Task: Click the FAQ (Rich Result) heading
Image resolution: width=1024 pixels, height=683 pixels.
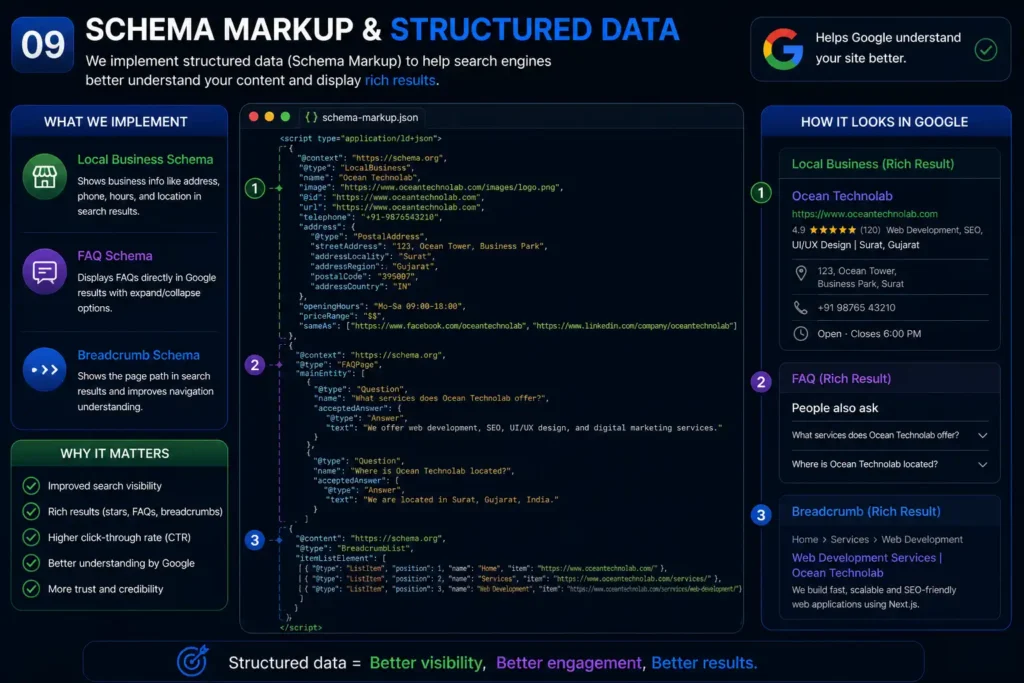Action: click(x=841, y=379)
